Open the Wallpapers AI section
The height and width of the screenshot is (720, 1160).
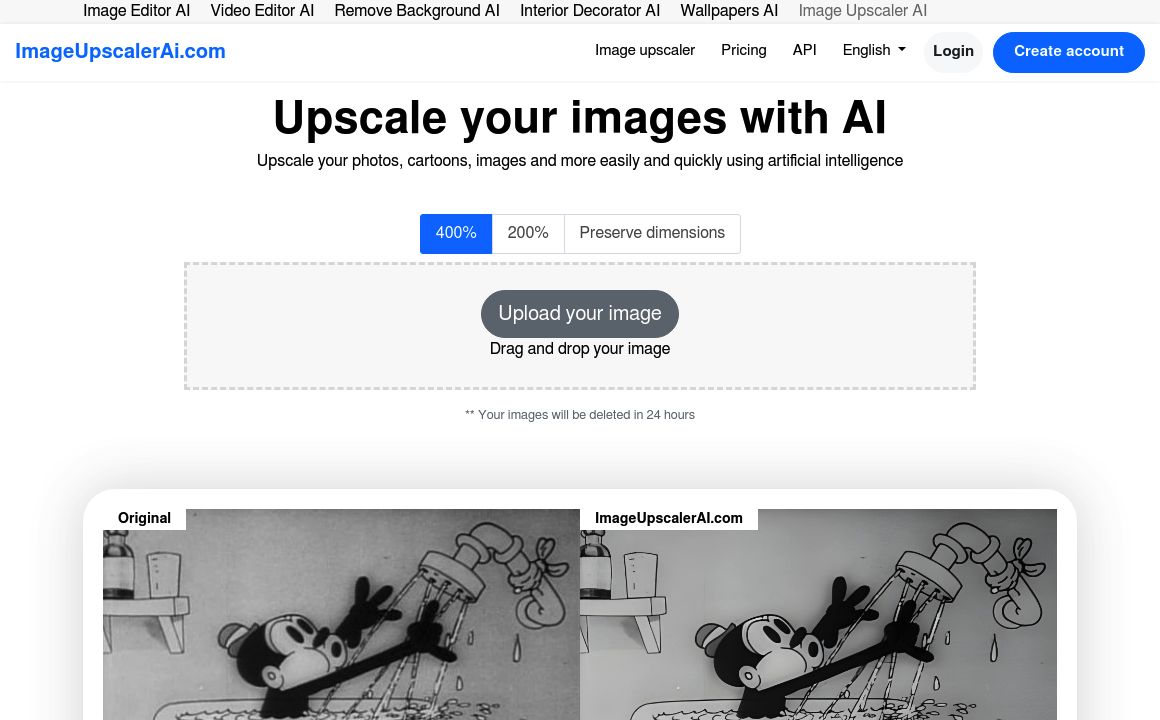click(729, 11)
